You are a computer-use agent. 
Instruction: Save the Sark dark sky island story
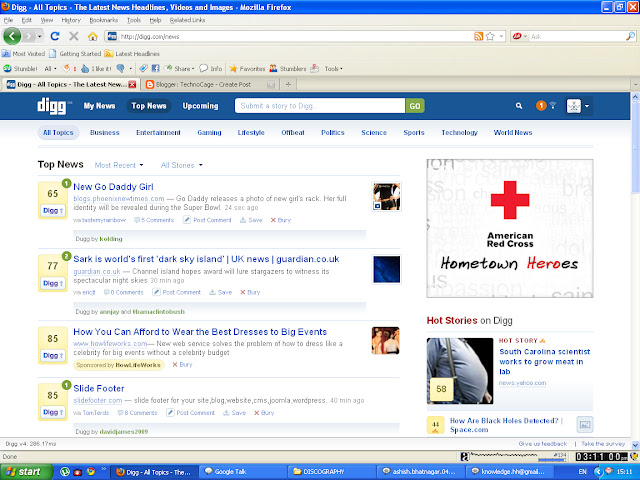pyautogui.click(x=220, y=292)
